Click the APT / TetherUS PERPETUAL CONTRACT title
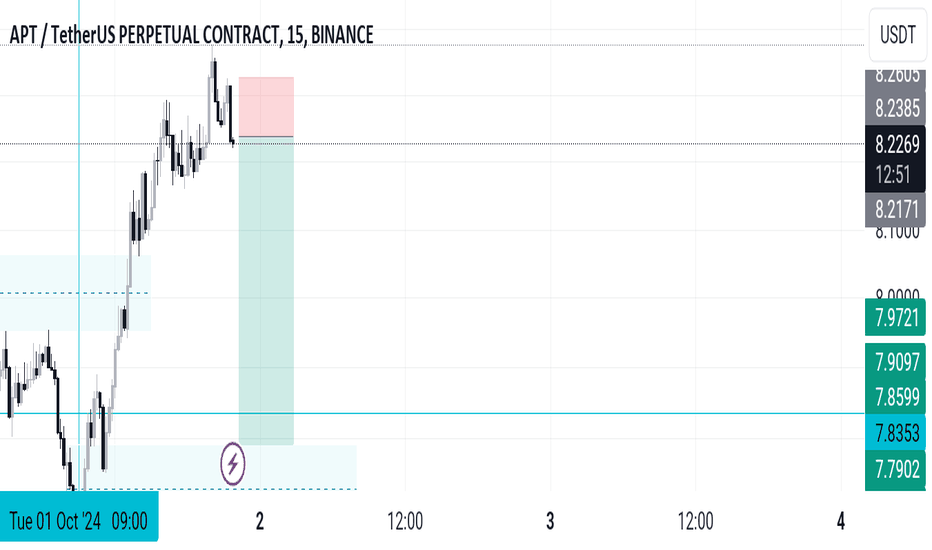932x550 pixels. [x=191, y=35]
